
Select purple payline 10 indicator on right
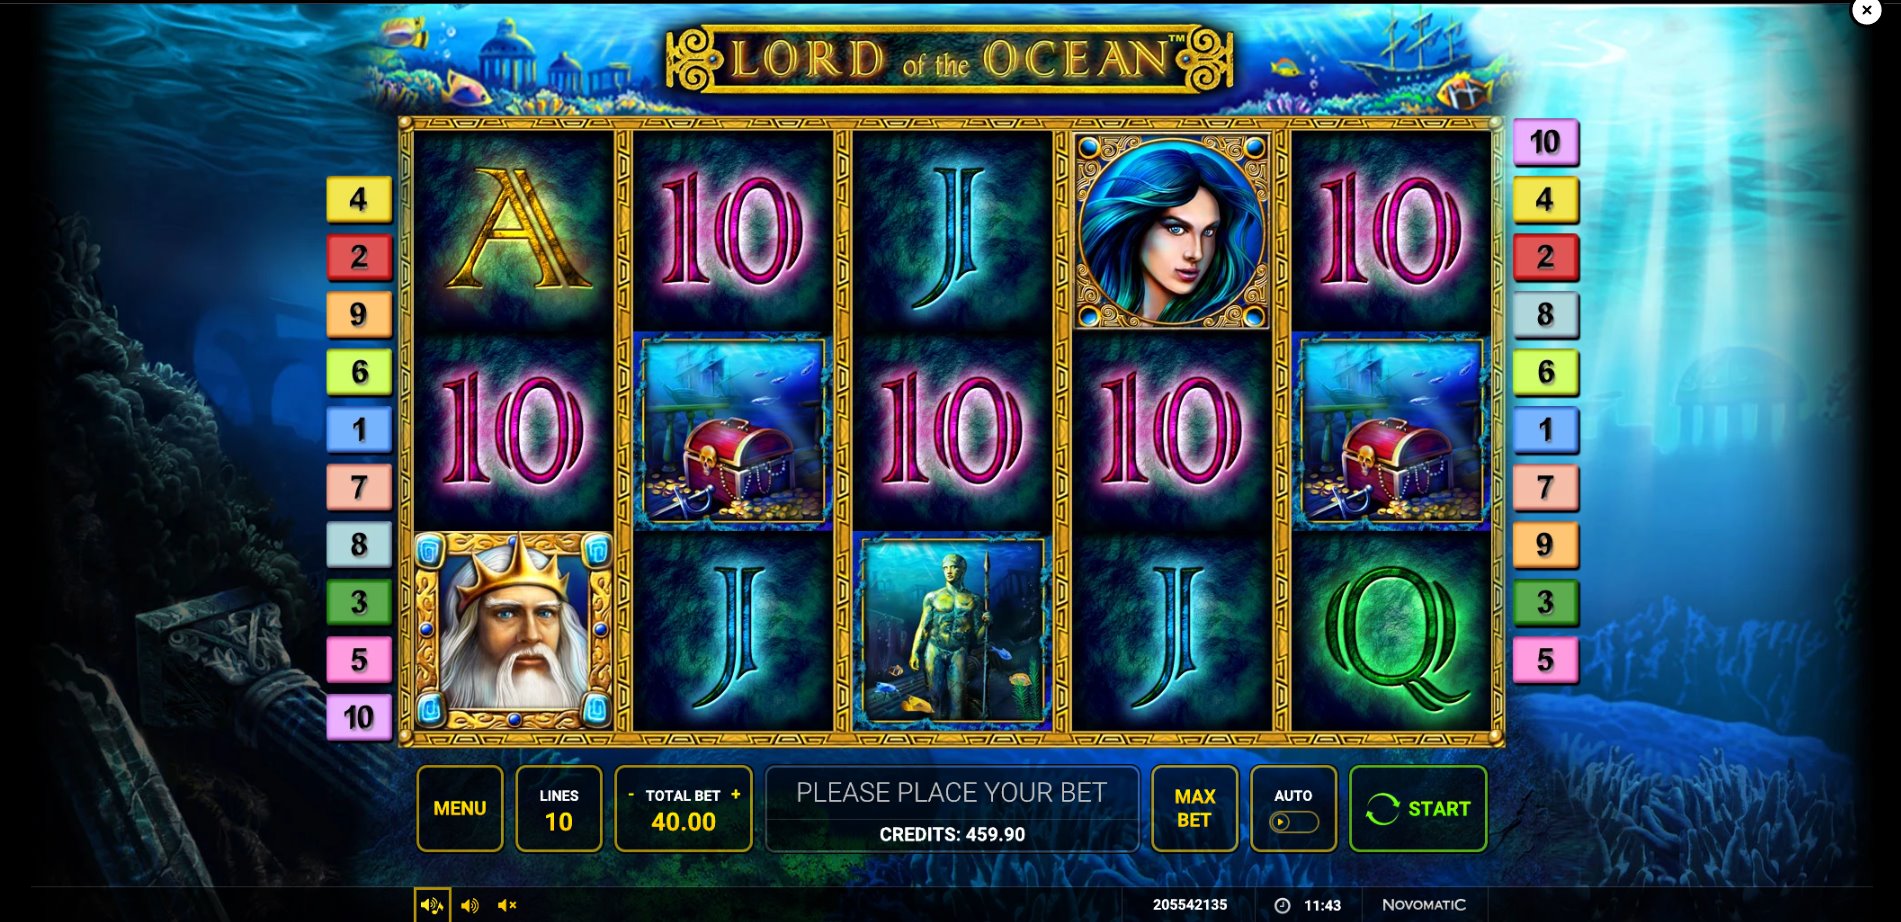[1545, 142]
